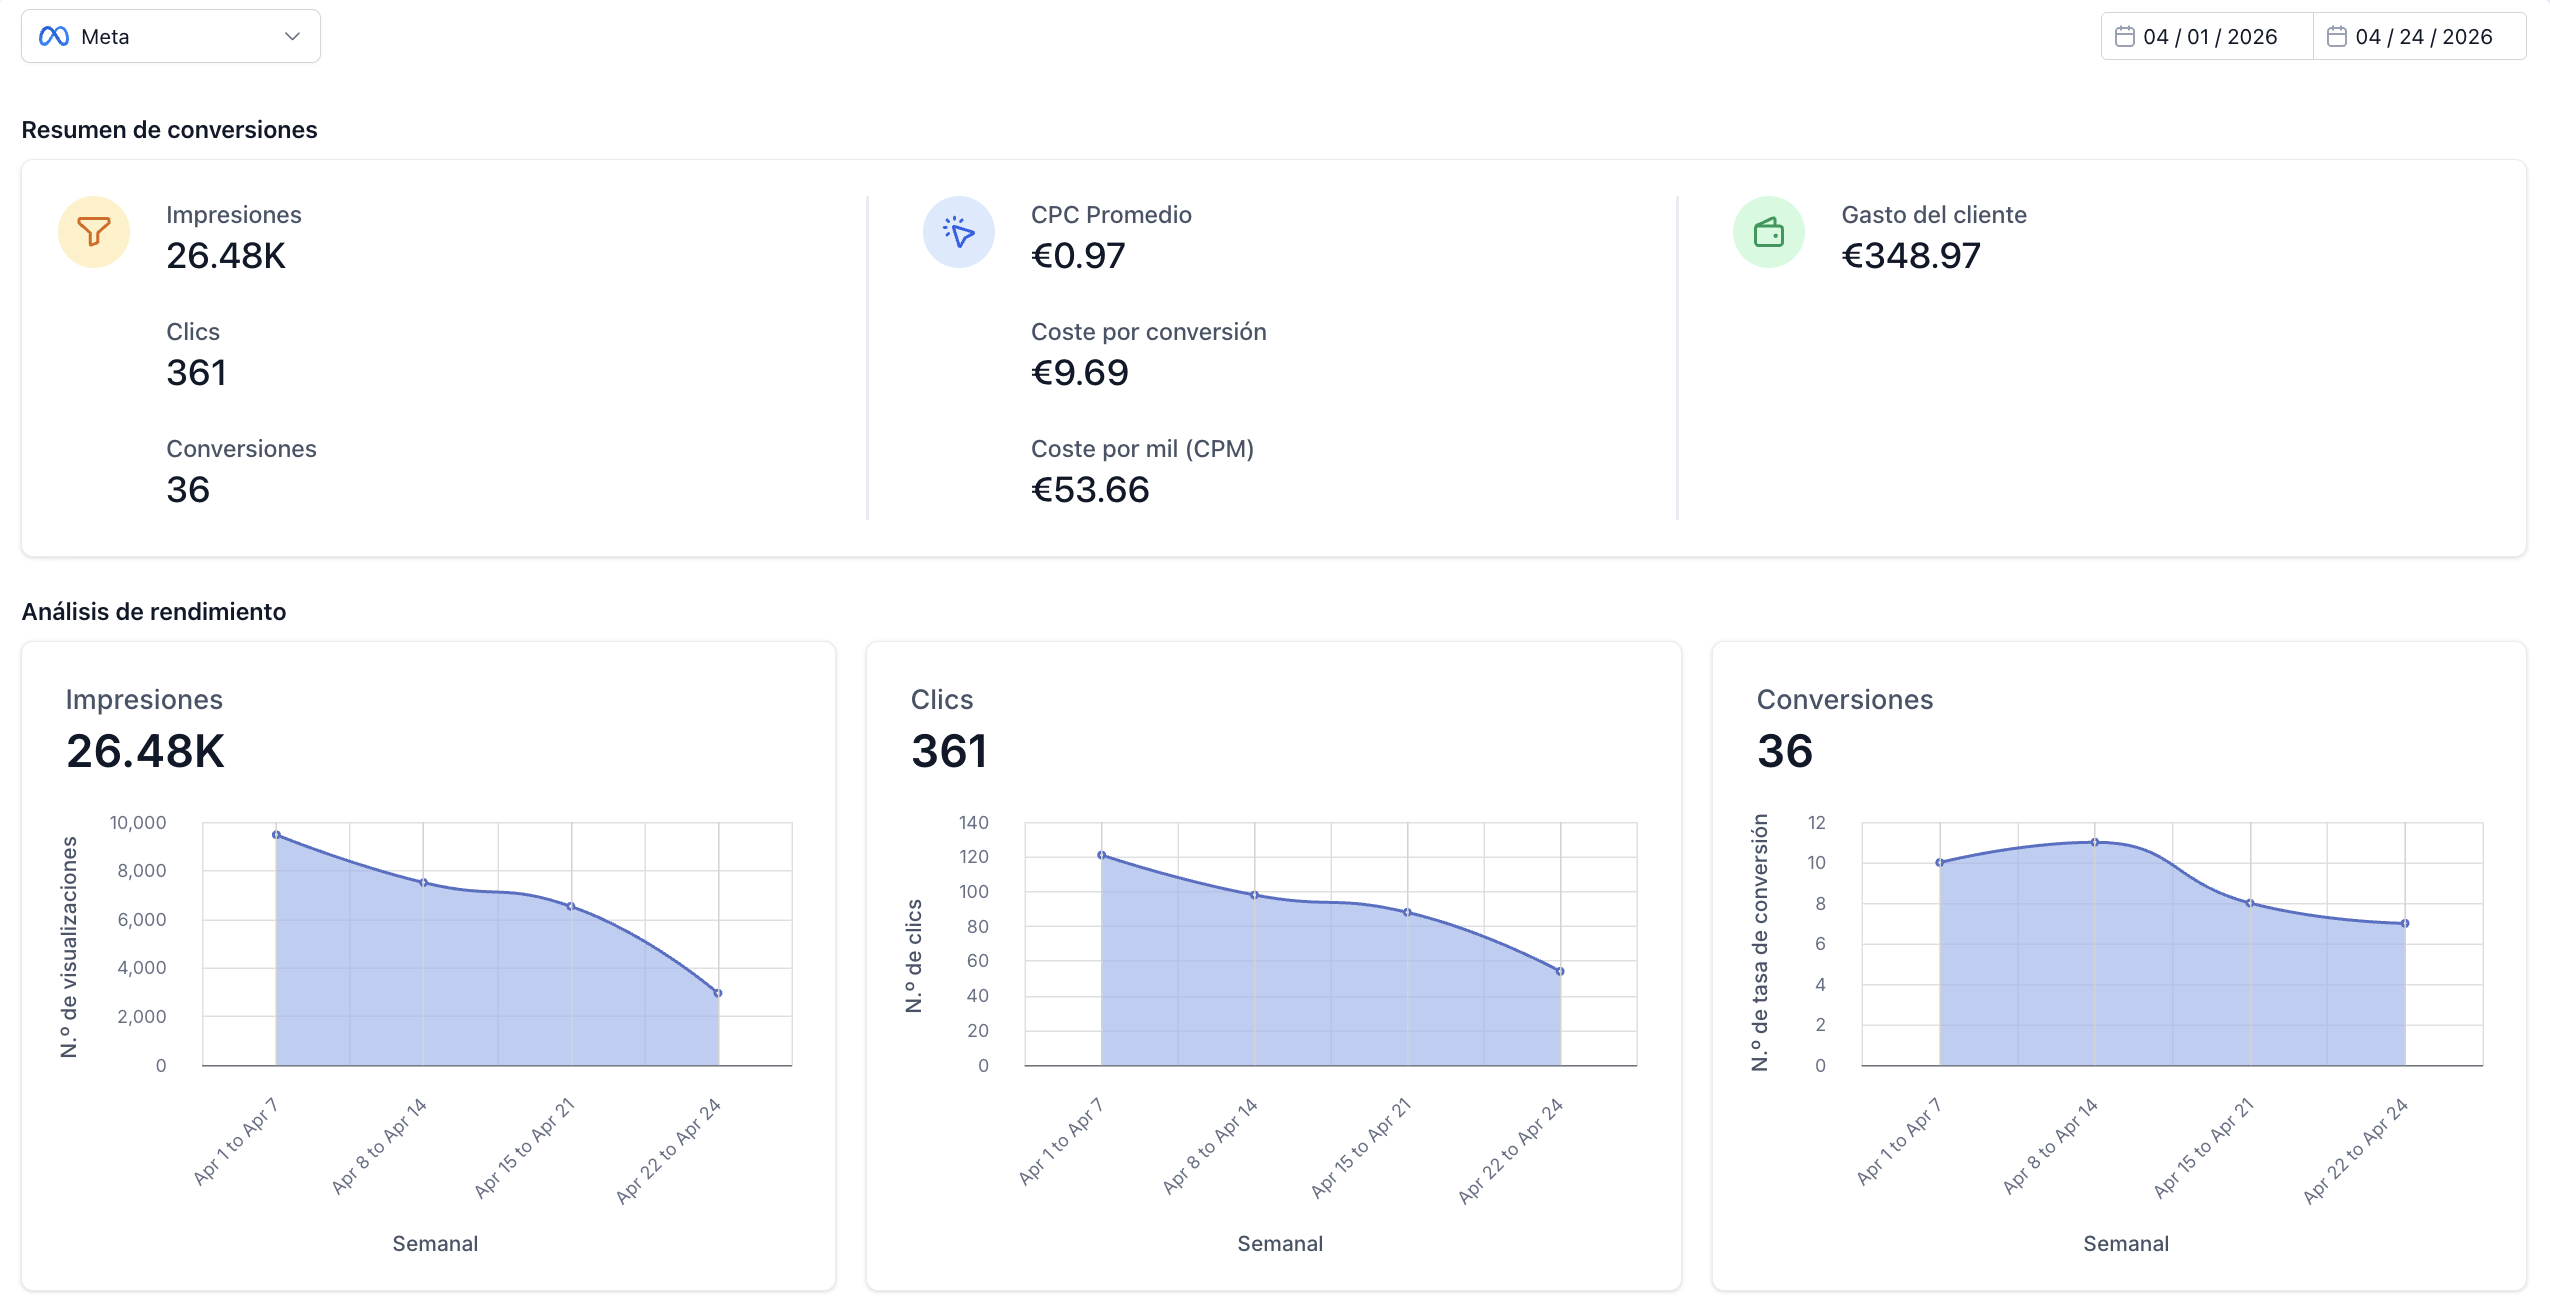Click the green wallet icon for Gasto del cliente
2550x1308 pixels.
1768,231
